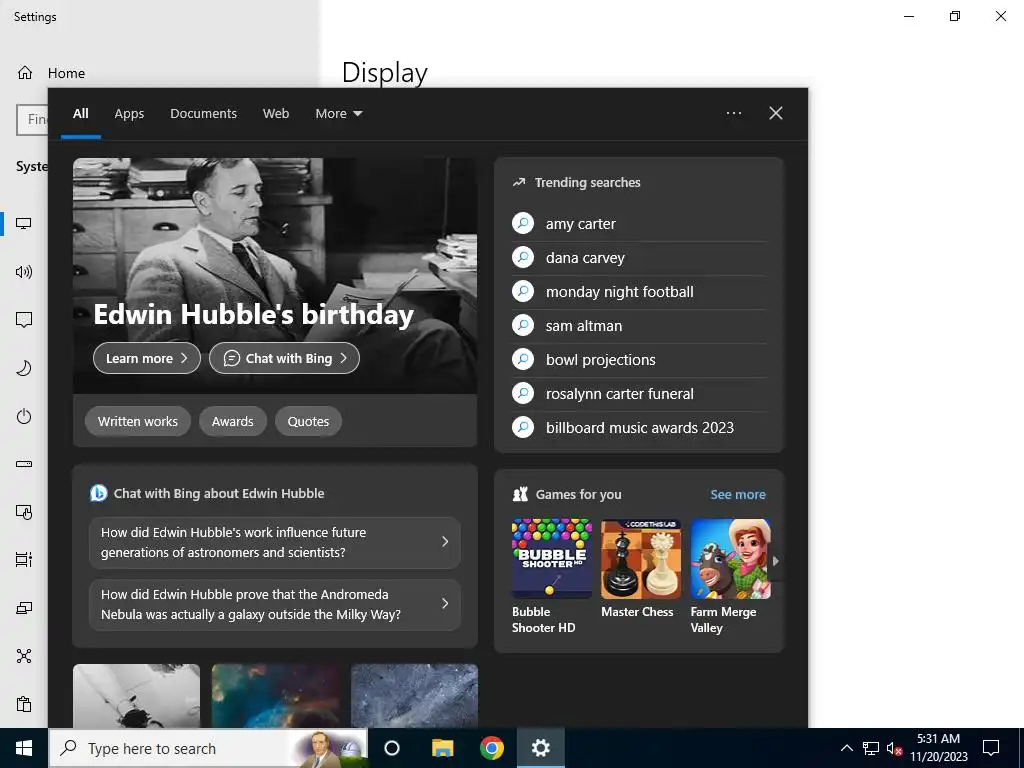Click the taskbar clock and date
1024x768 pixels.
(938, 748)
